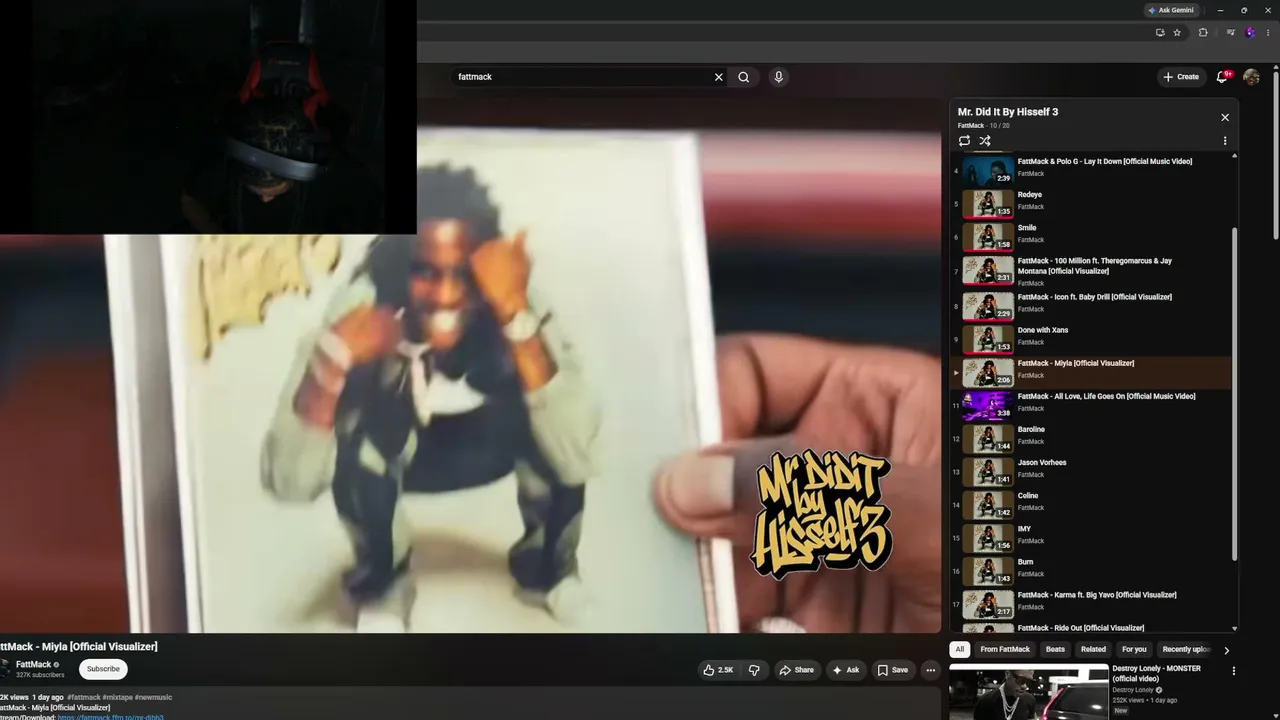Play 'Icon ft. Baby Drill' from playlist
This screenshot has height=720, width=1280.
coord(1092,306)
